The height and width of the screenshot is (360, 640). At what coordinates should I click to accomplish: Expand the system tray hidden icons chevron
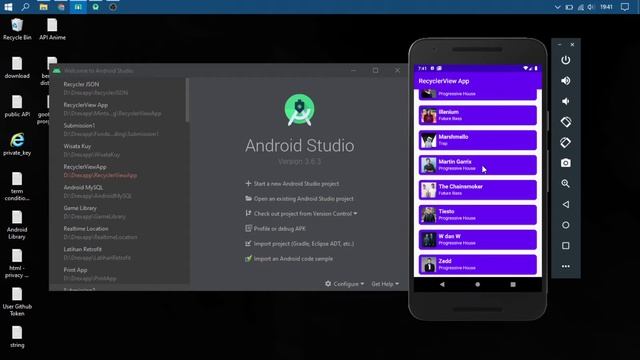(x=557, y=7)
